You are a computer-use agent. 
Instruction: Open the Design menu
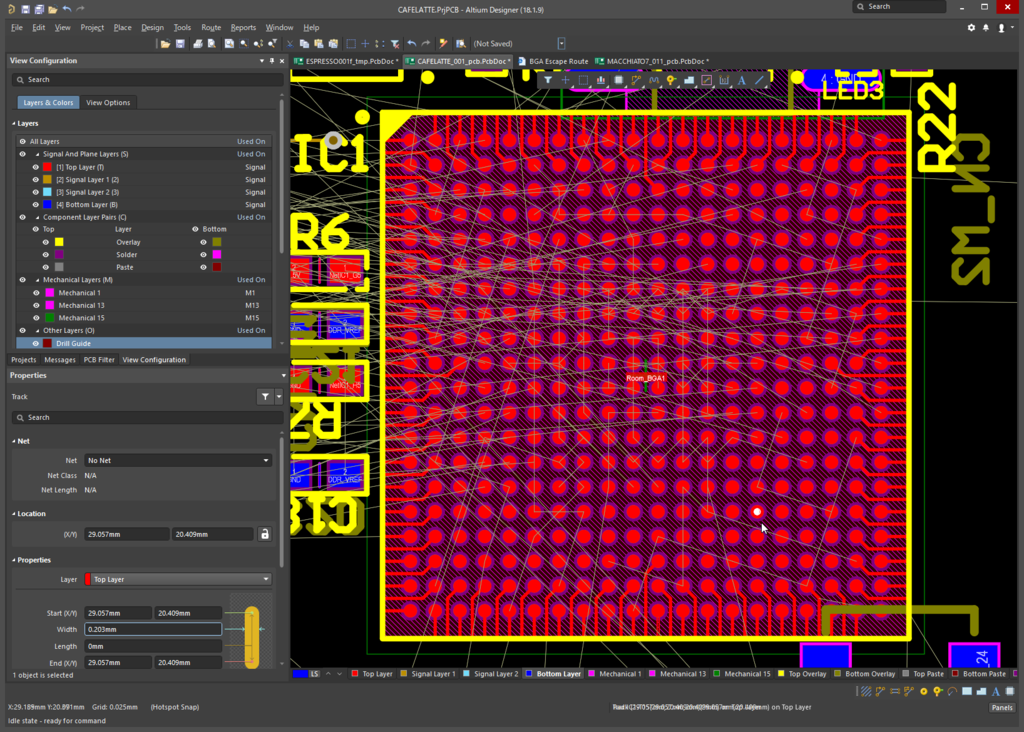pyautogui.click(x=152, y=27)
